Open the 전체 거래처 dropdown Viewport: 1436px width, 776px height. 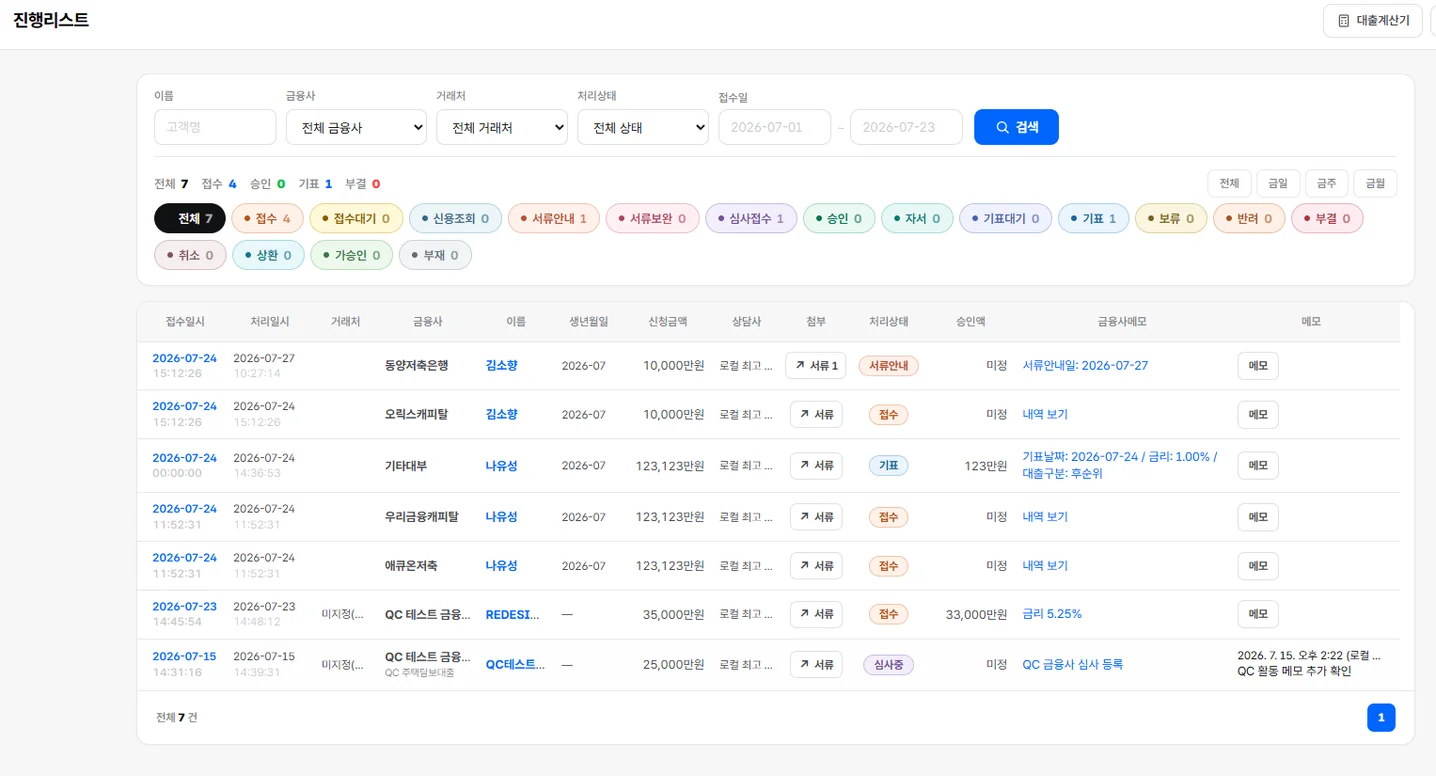coord(502,127)
